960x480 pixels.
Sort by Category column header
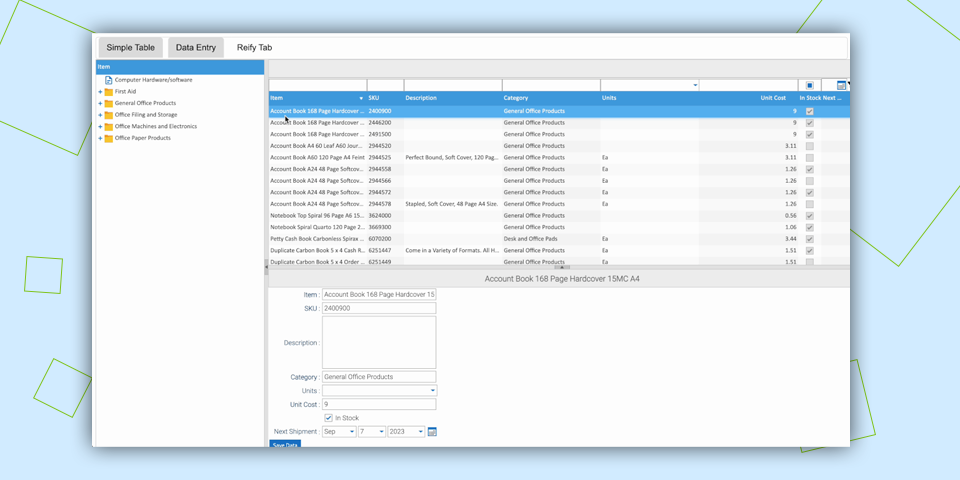(551, 98)
